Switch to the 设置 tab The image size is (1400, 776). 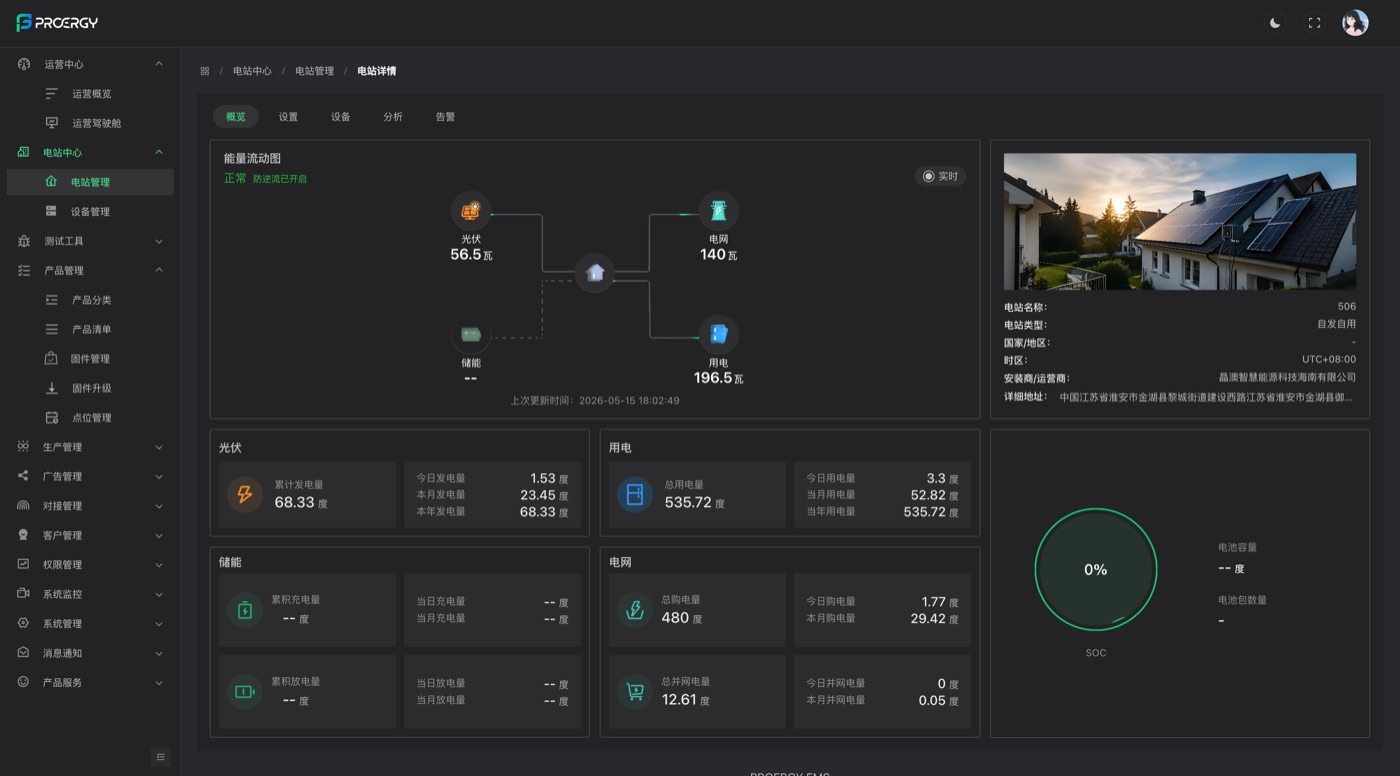(288, 117)
